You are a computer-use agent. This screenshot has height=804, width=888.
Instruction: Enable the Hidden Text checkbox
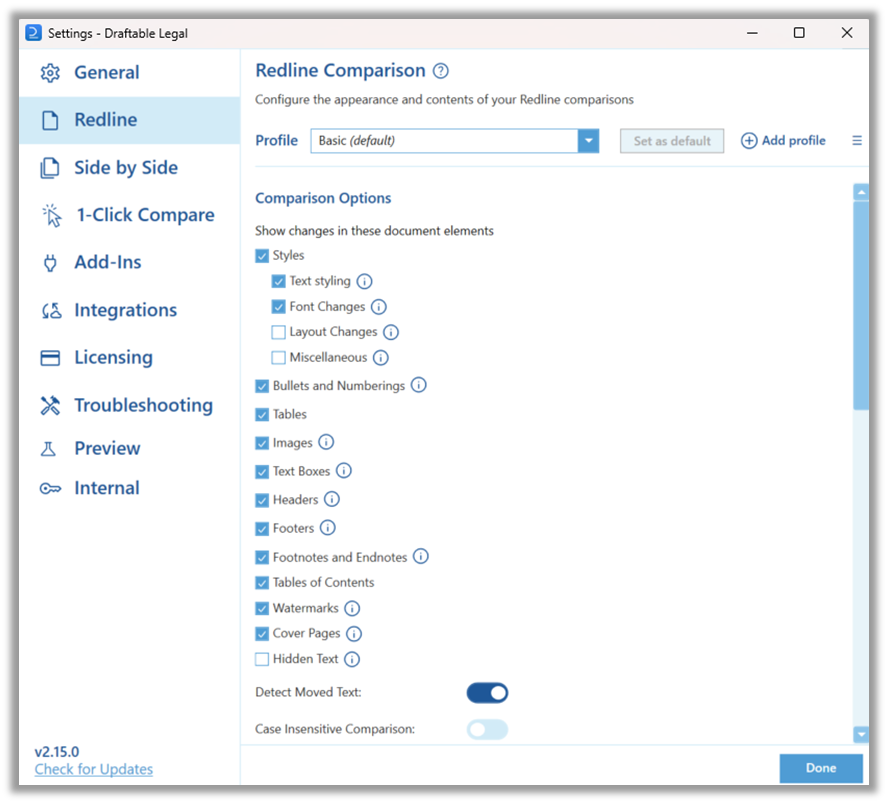click(262, 660)
